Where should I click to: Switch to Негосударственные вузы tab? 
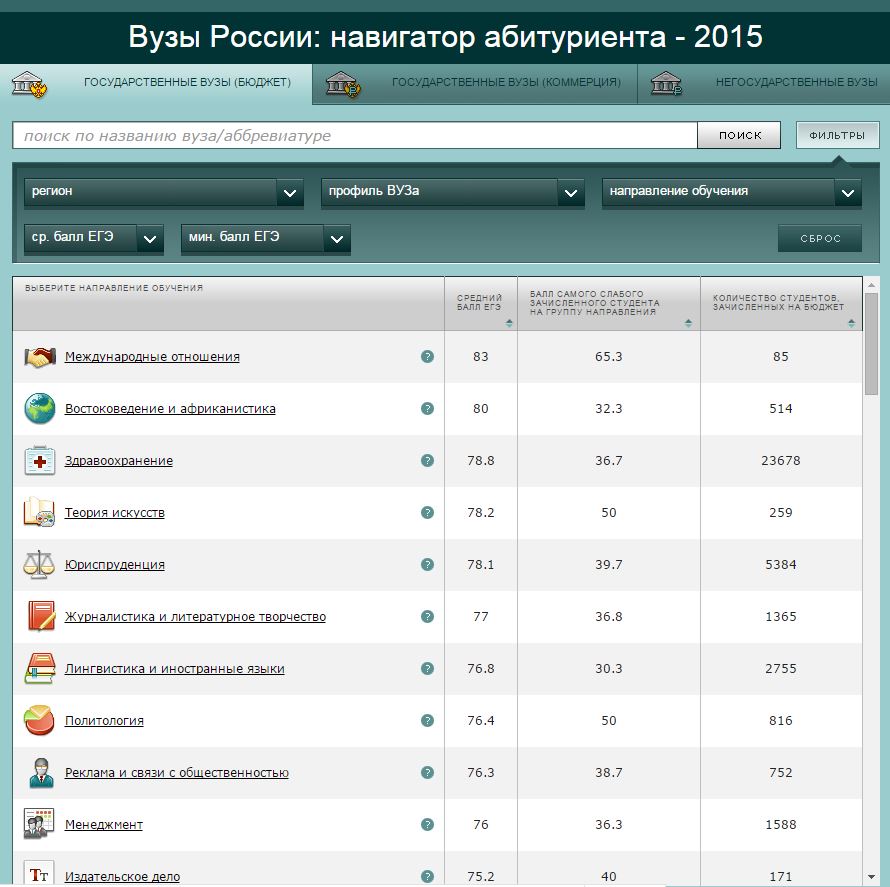click(765, 84)
